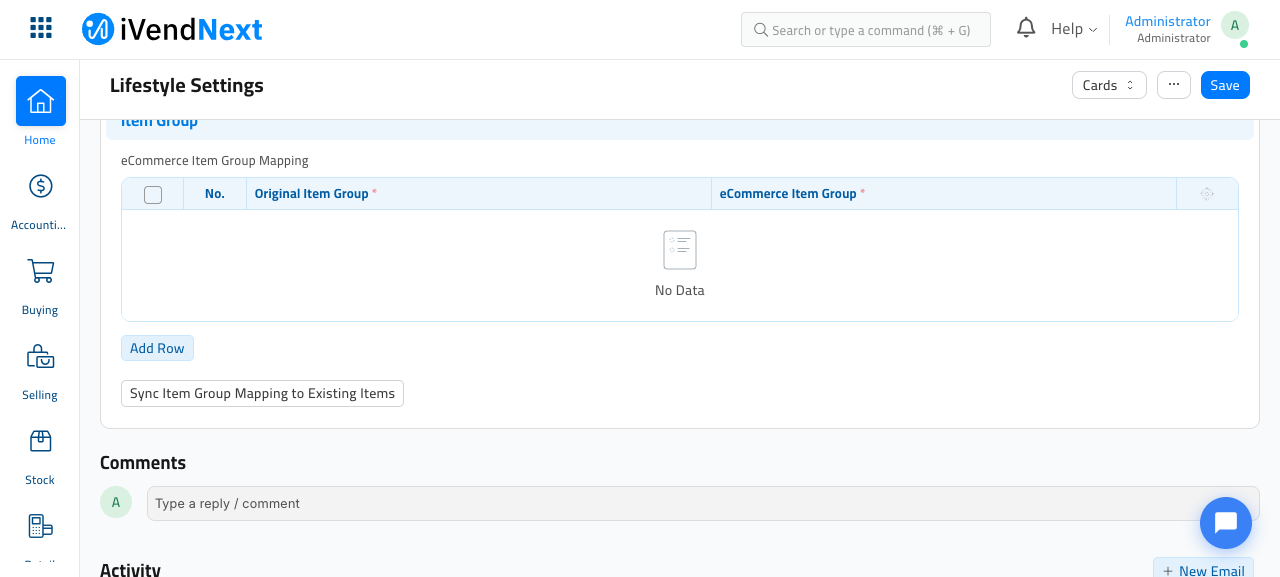Click the iVendNext logo
The image size is (1280, 577).
[172, 29]
